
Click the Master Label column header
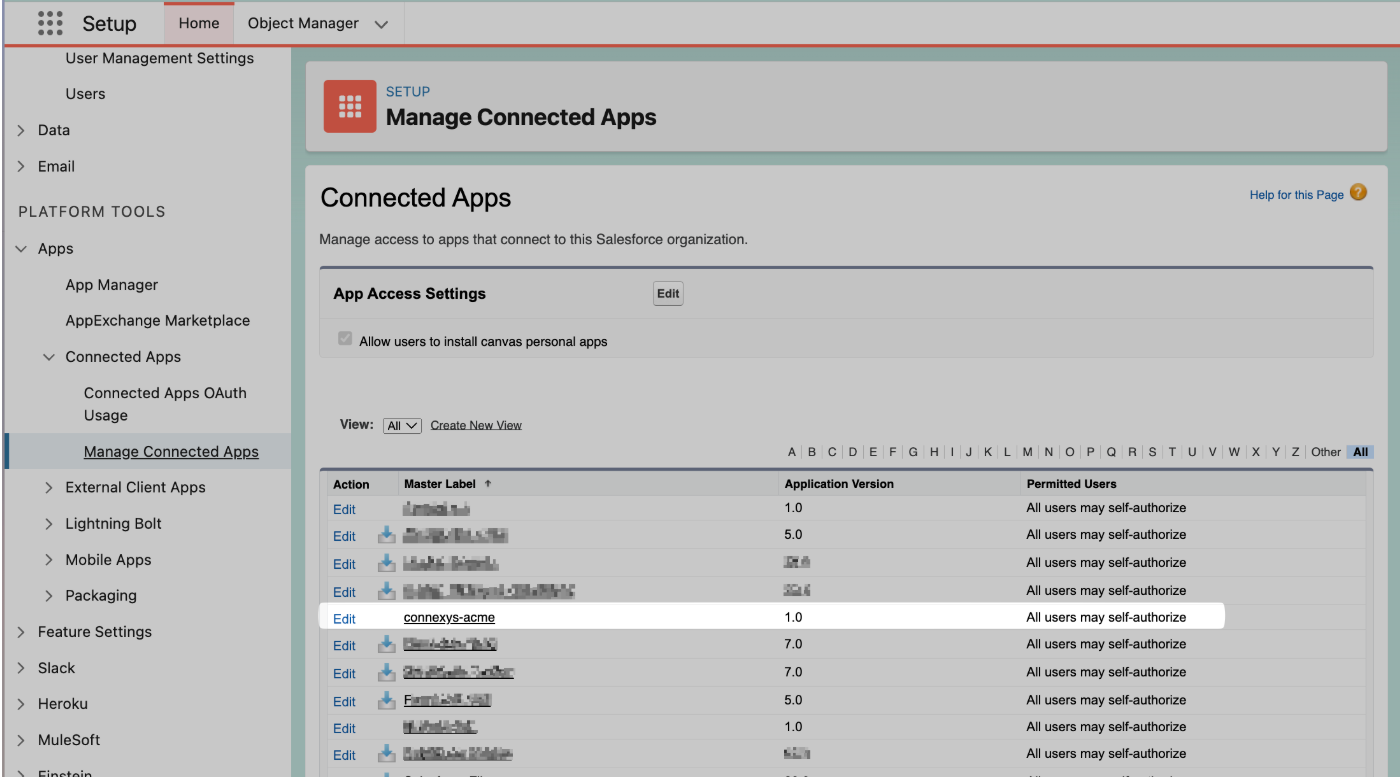[440, 484]
